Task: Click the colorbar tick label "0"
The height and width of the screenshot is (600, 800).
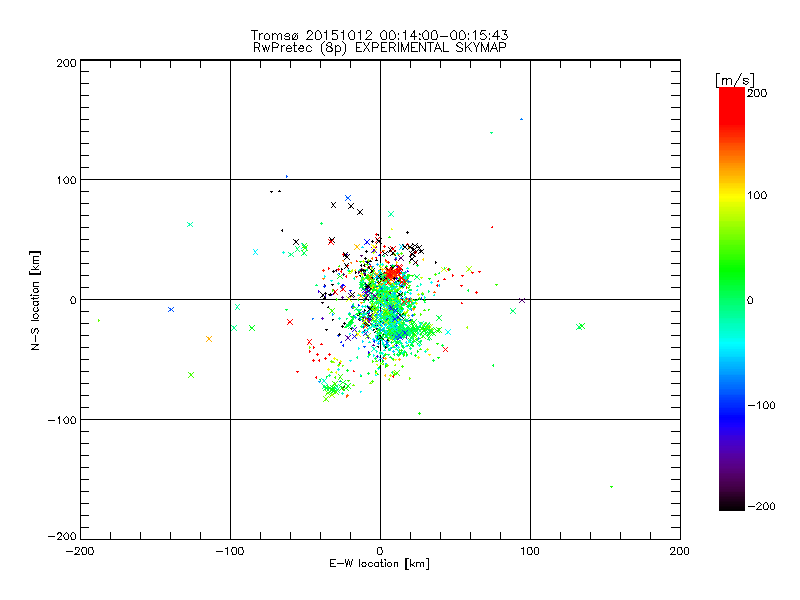Action: click(750, 300)
